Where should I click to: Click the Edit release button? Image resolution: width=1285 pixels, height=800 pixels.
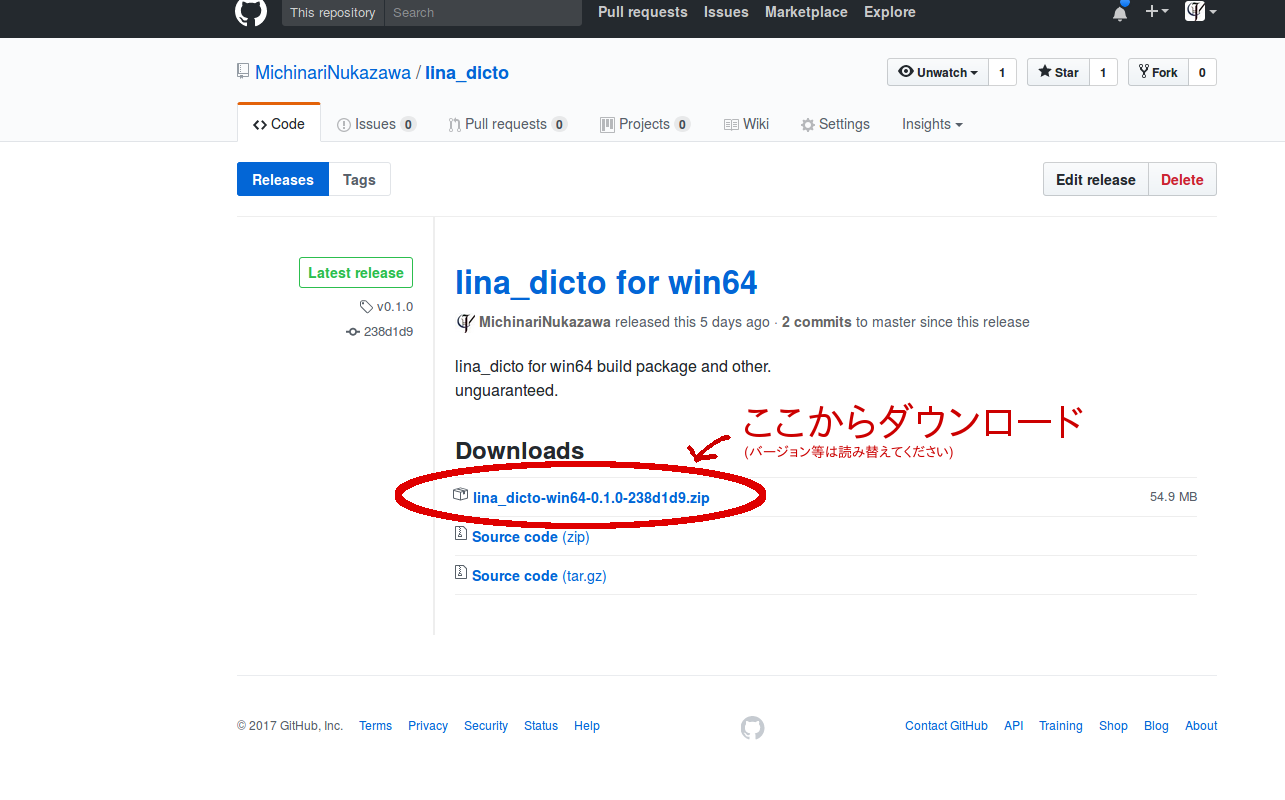click(x=1096, y=180)
